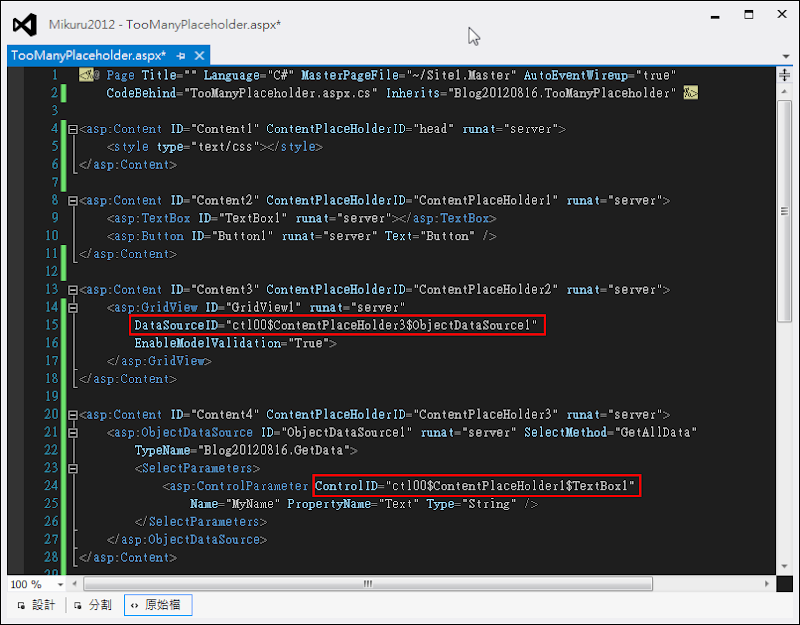Collapse the SelectParameters block at line 23

pyautogui.click(x=72, y=469)
